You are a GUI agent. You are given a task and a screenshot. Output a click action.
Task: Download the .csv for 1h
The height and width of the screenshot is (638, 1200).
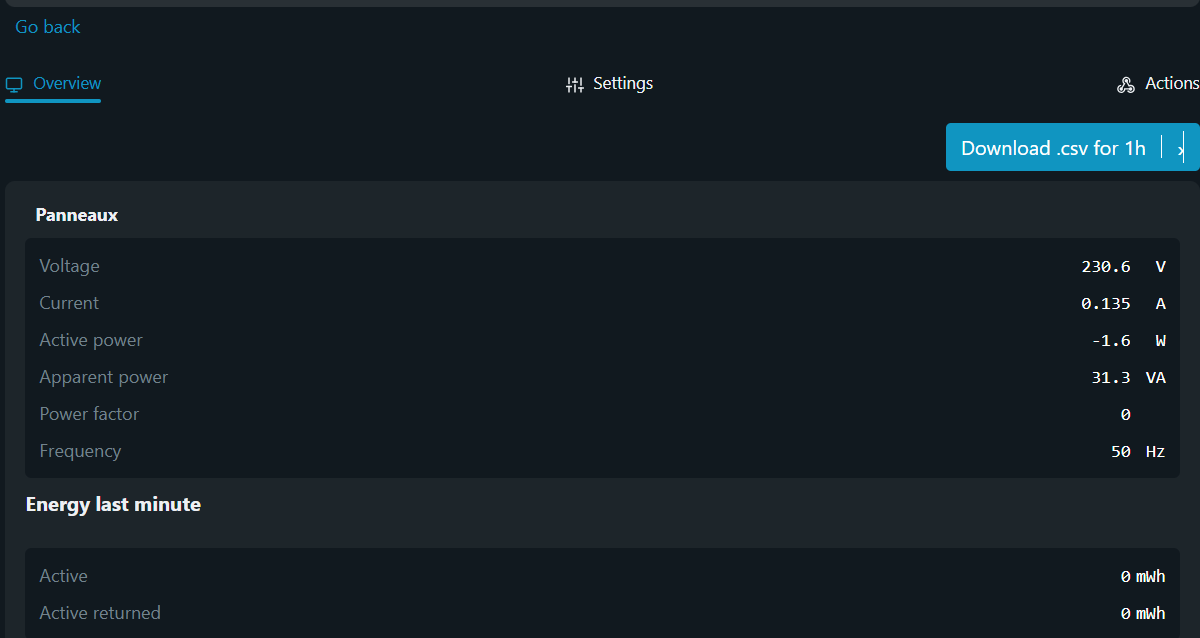(x=1053, y=148)
